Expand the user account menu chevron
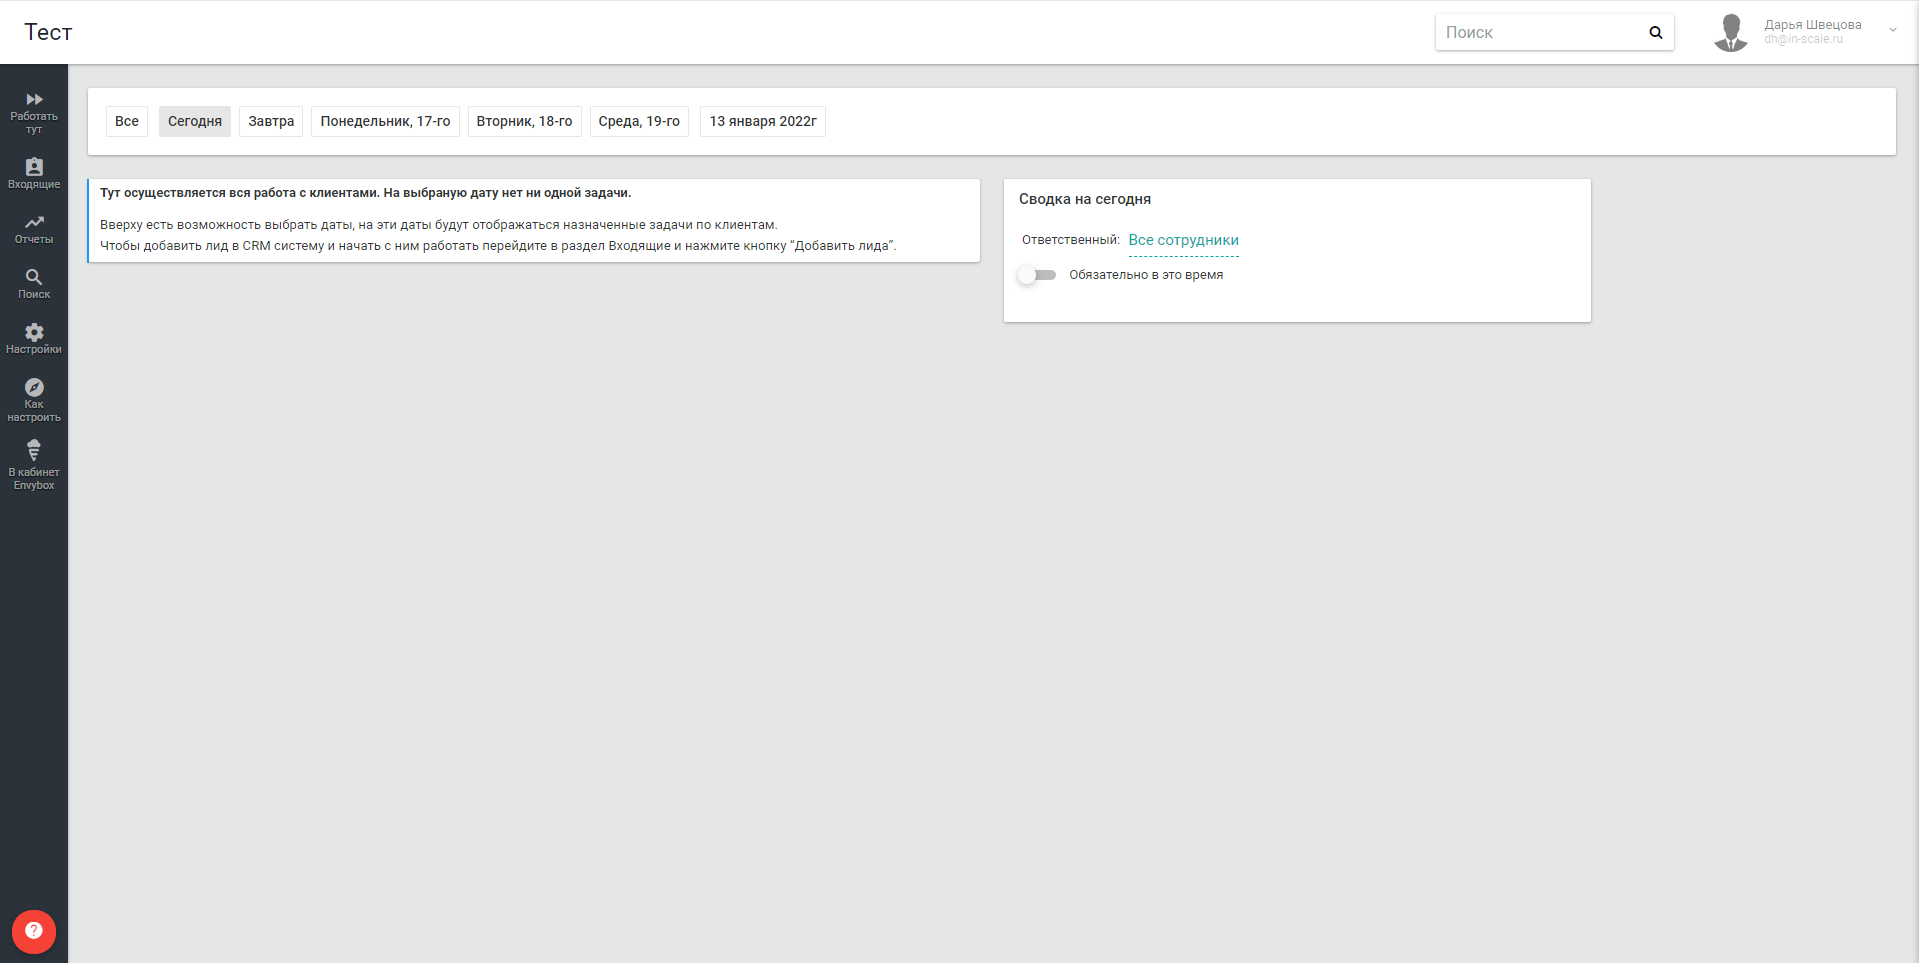This screenshot has width=1919, height=963. 1892,30
